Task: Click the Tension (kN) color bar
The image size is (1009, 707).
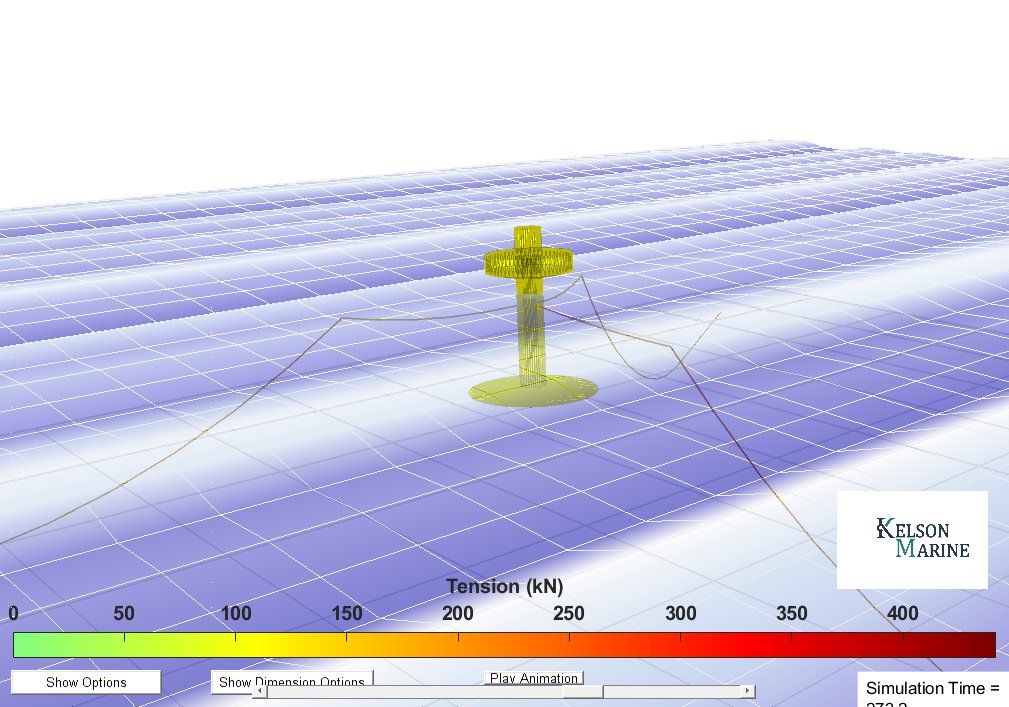Action: click(x=504, y=645)
